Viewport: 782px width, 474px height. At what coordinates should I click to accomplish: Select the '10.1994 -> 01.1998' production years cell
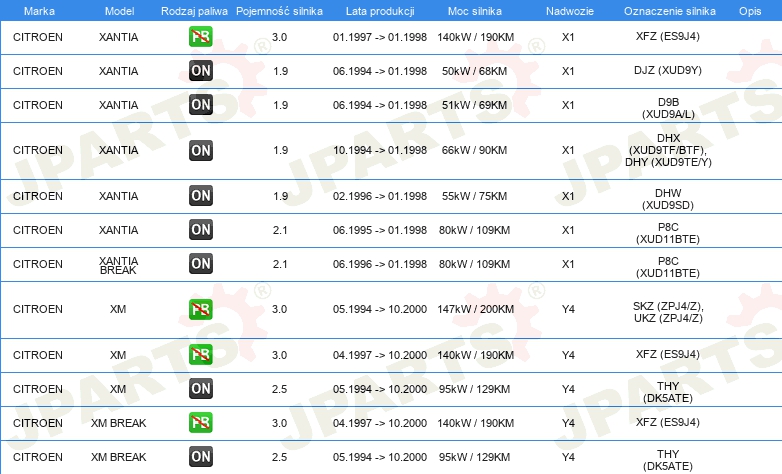(x=380, y=150)
